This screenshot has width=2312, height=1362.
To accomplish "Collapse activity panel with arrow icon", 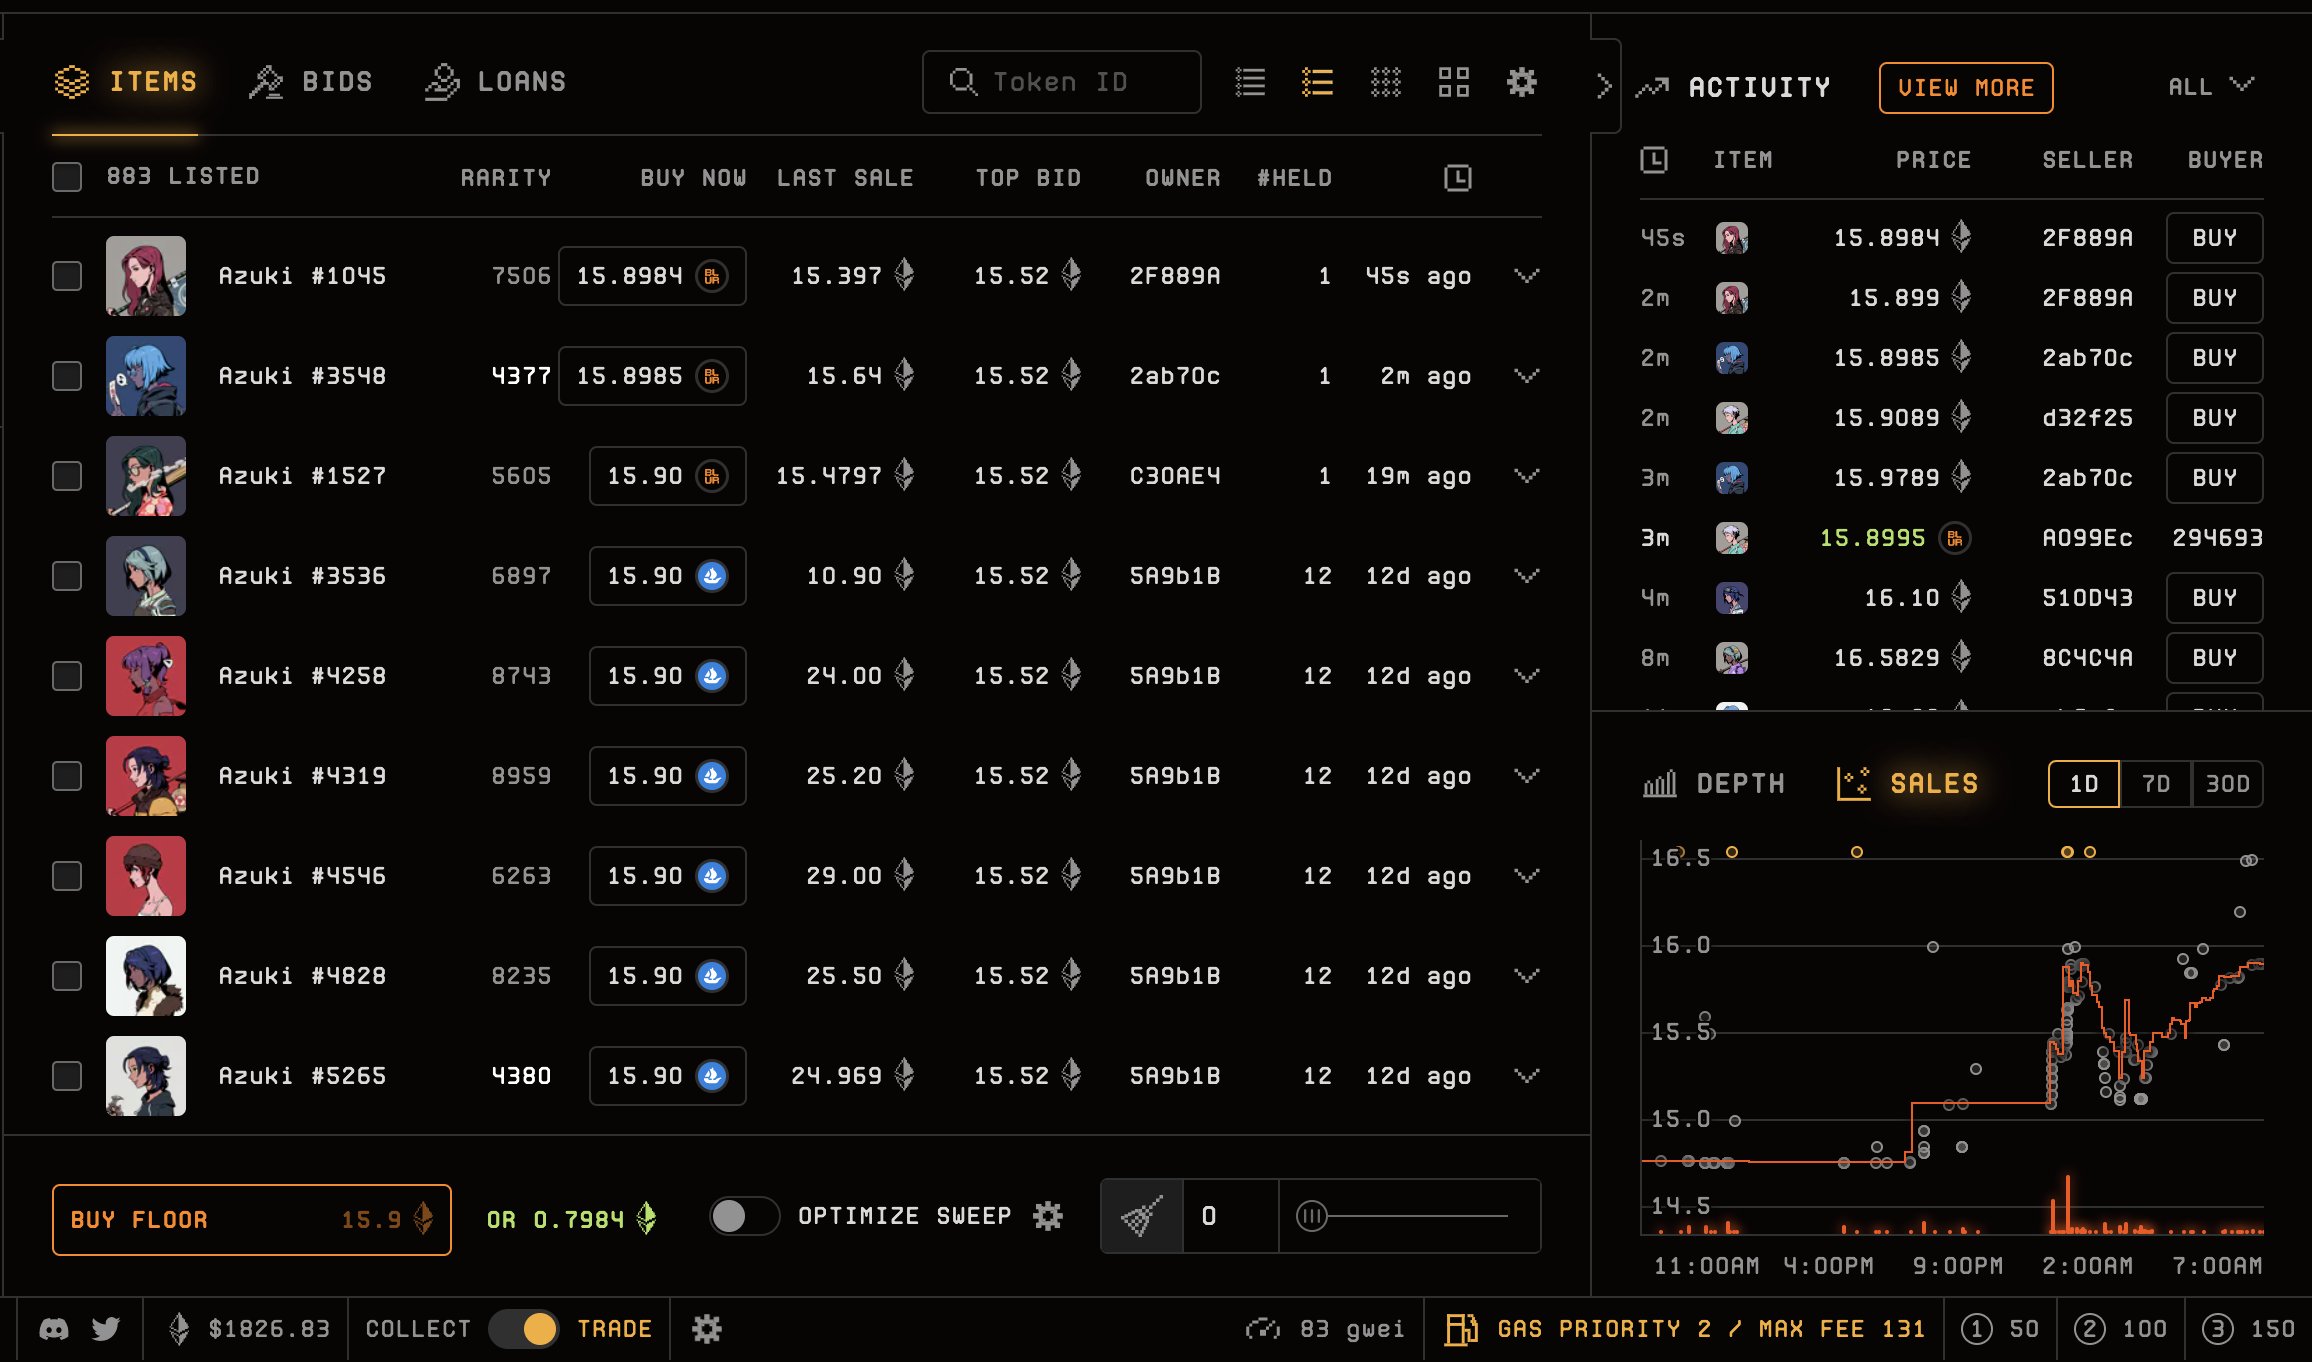I will click(x=1604, y=86).
